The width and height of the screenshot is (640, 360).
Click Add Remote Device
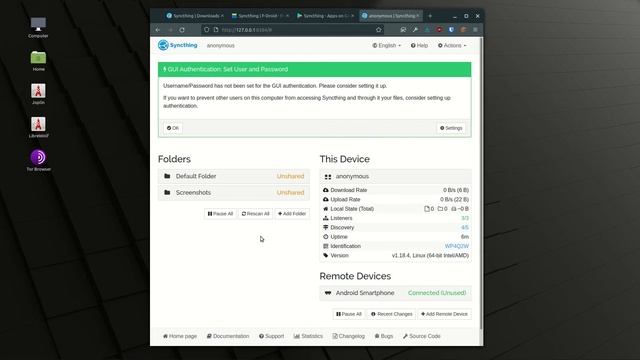click(x=444, y=314)
